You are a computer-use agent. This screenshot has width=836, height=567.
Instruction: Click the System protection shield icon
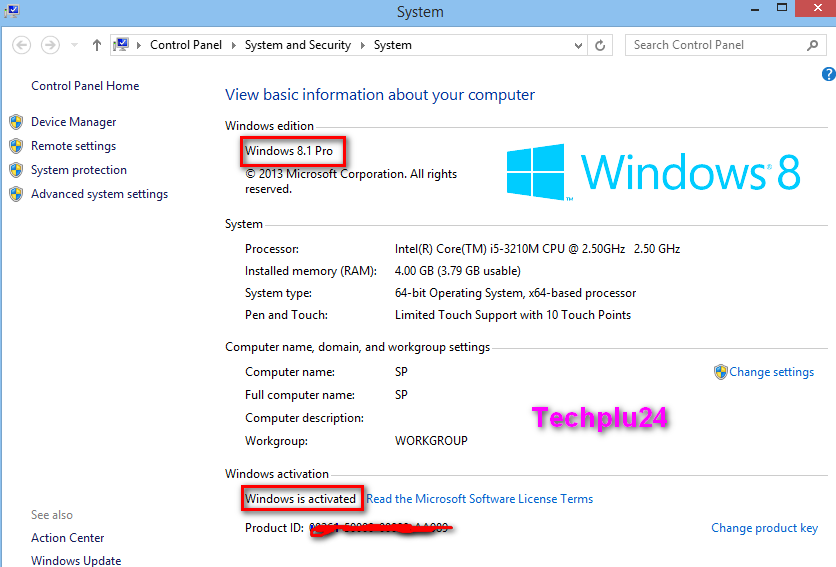(x=16, y=170)
